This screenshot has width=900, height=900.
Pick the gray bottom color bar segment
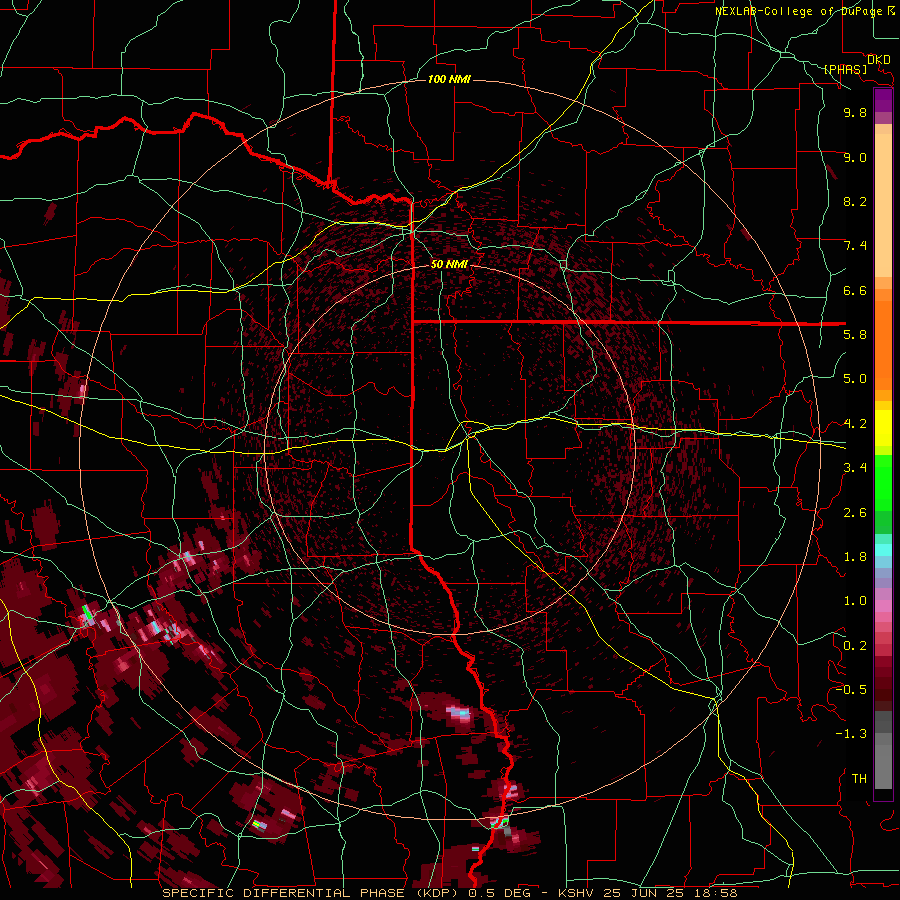coord(883,767)
